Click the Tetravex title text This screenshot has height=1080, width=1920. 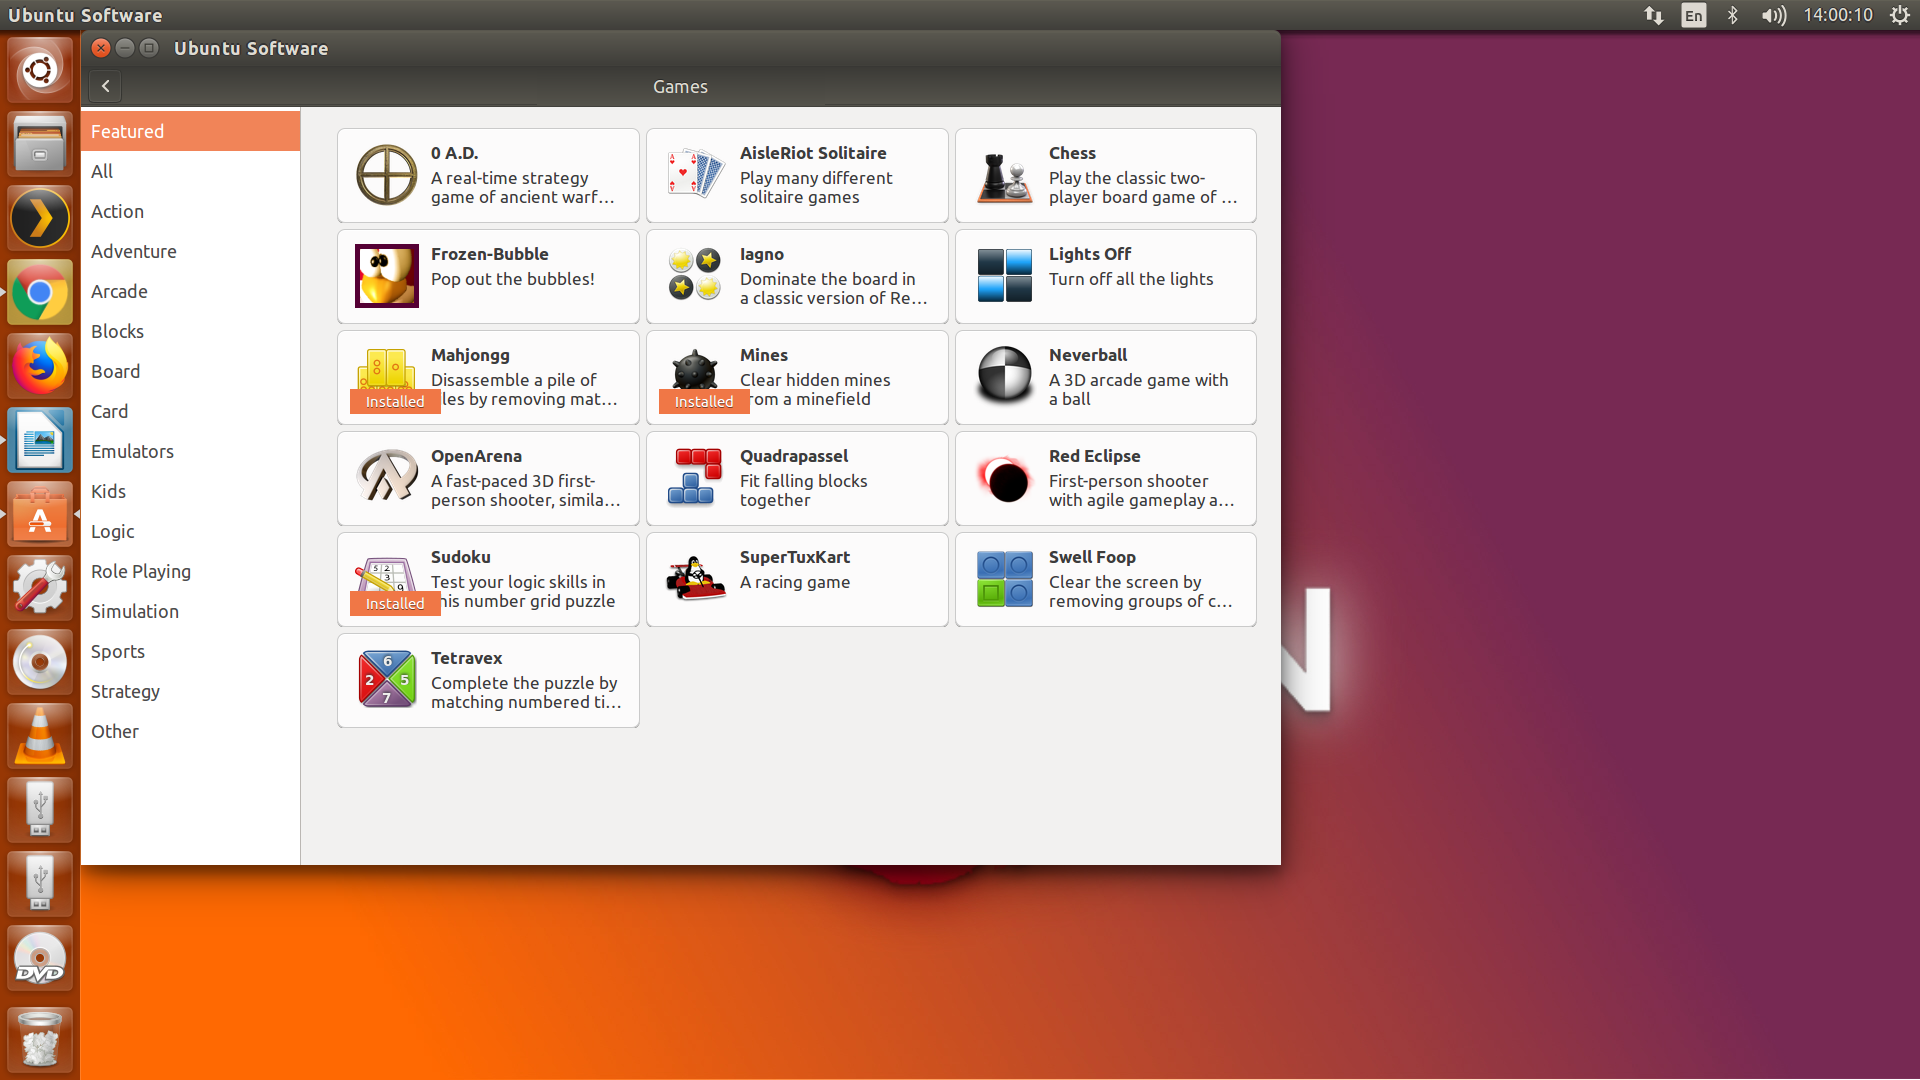click(x=466, y=658)
